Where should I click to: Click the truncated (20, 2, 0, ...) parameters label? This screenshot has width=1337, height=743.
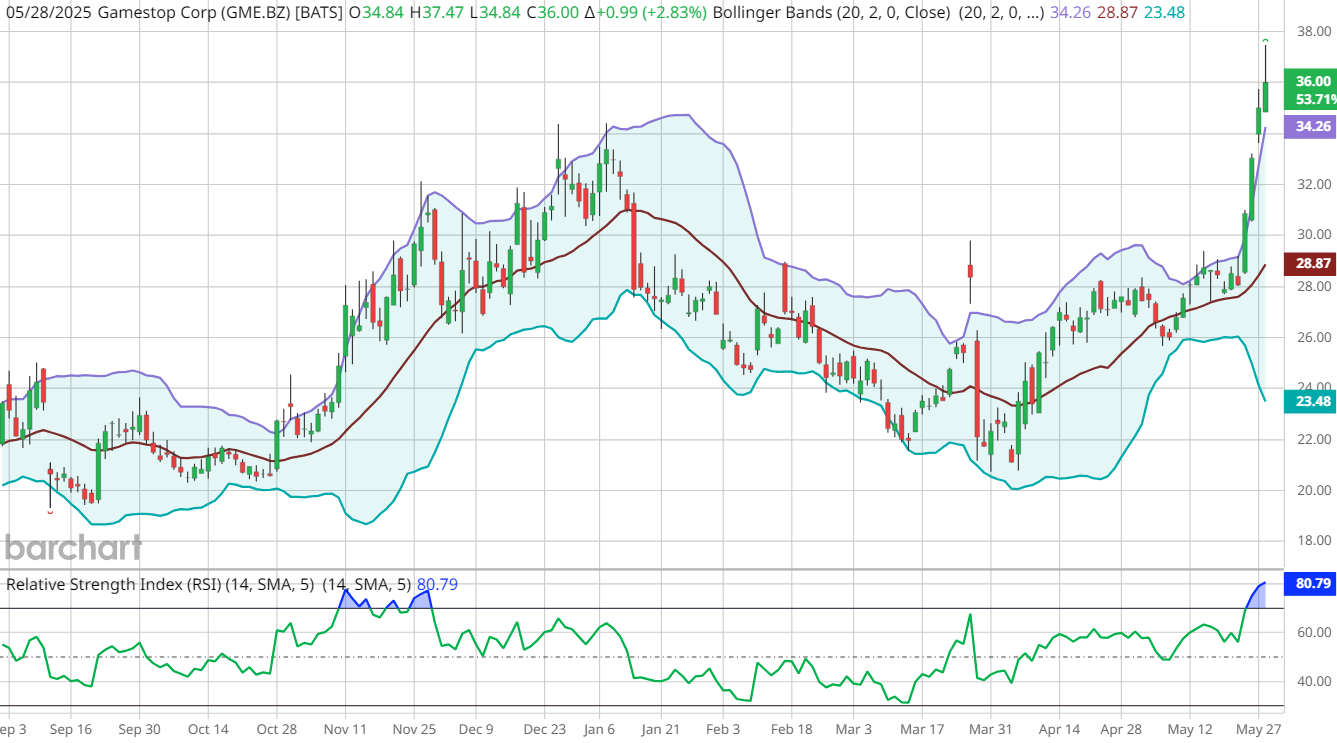pyautogui.click(x=1001, y=13)
